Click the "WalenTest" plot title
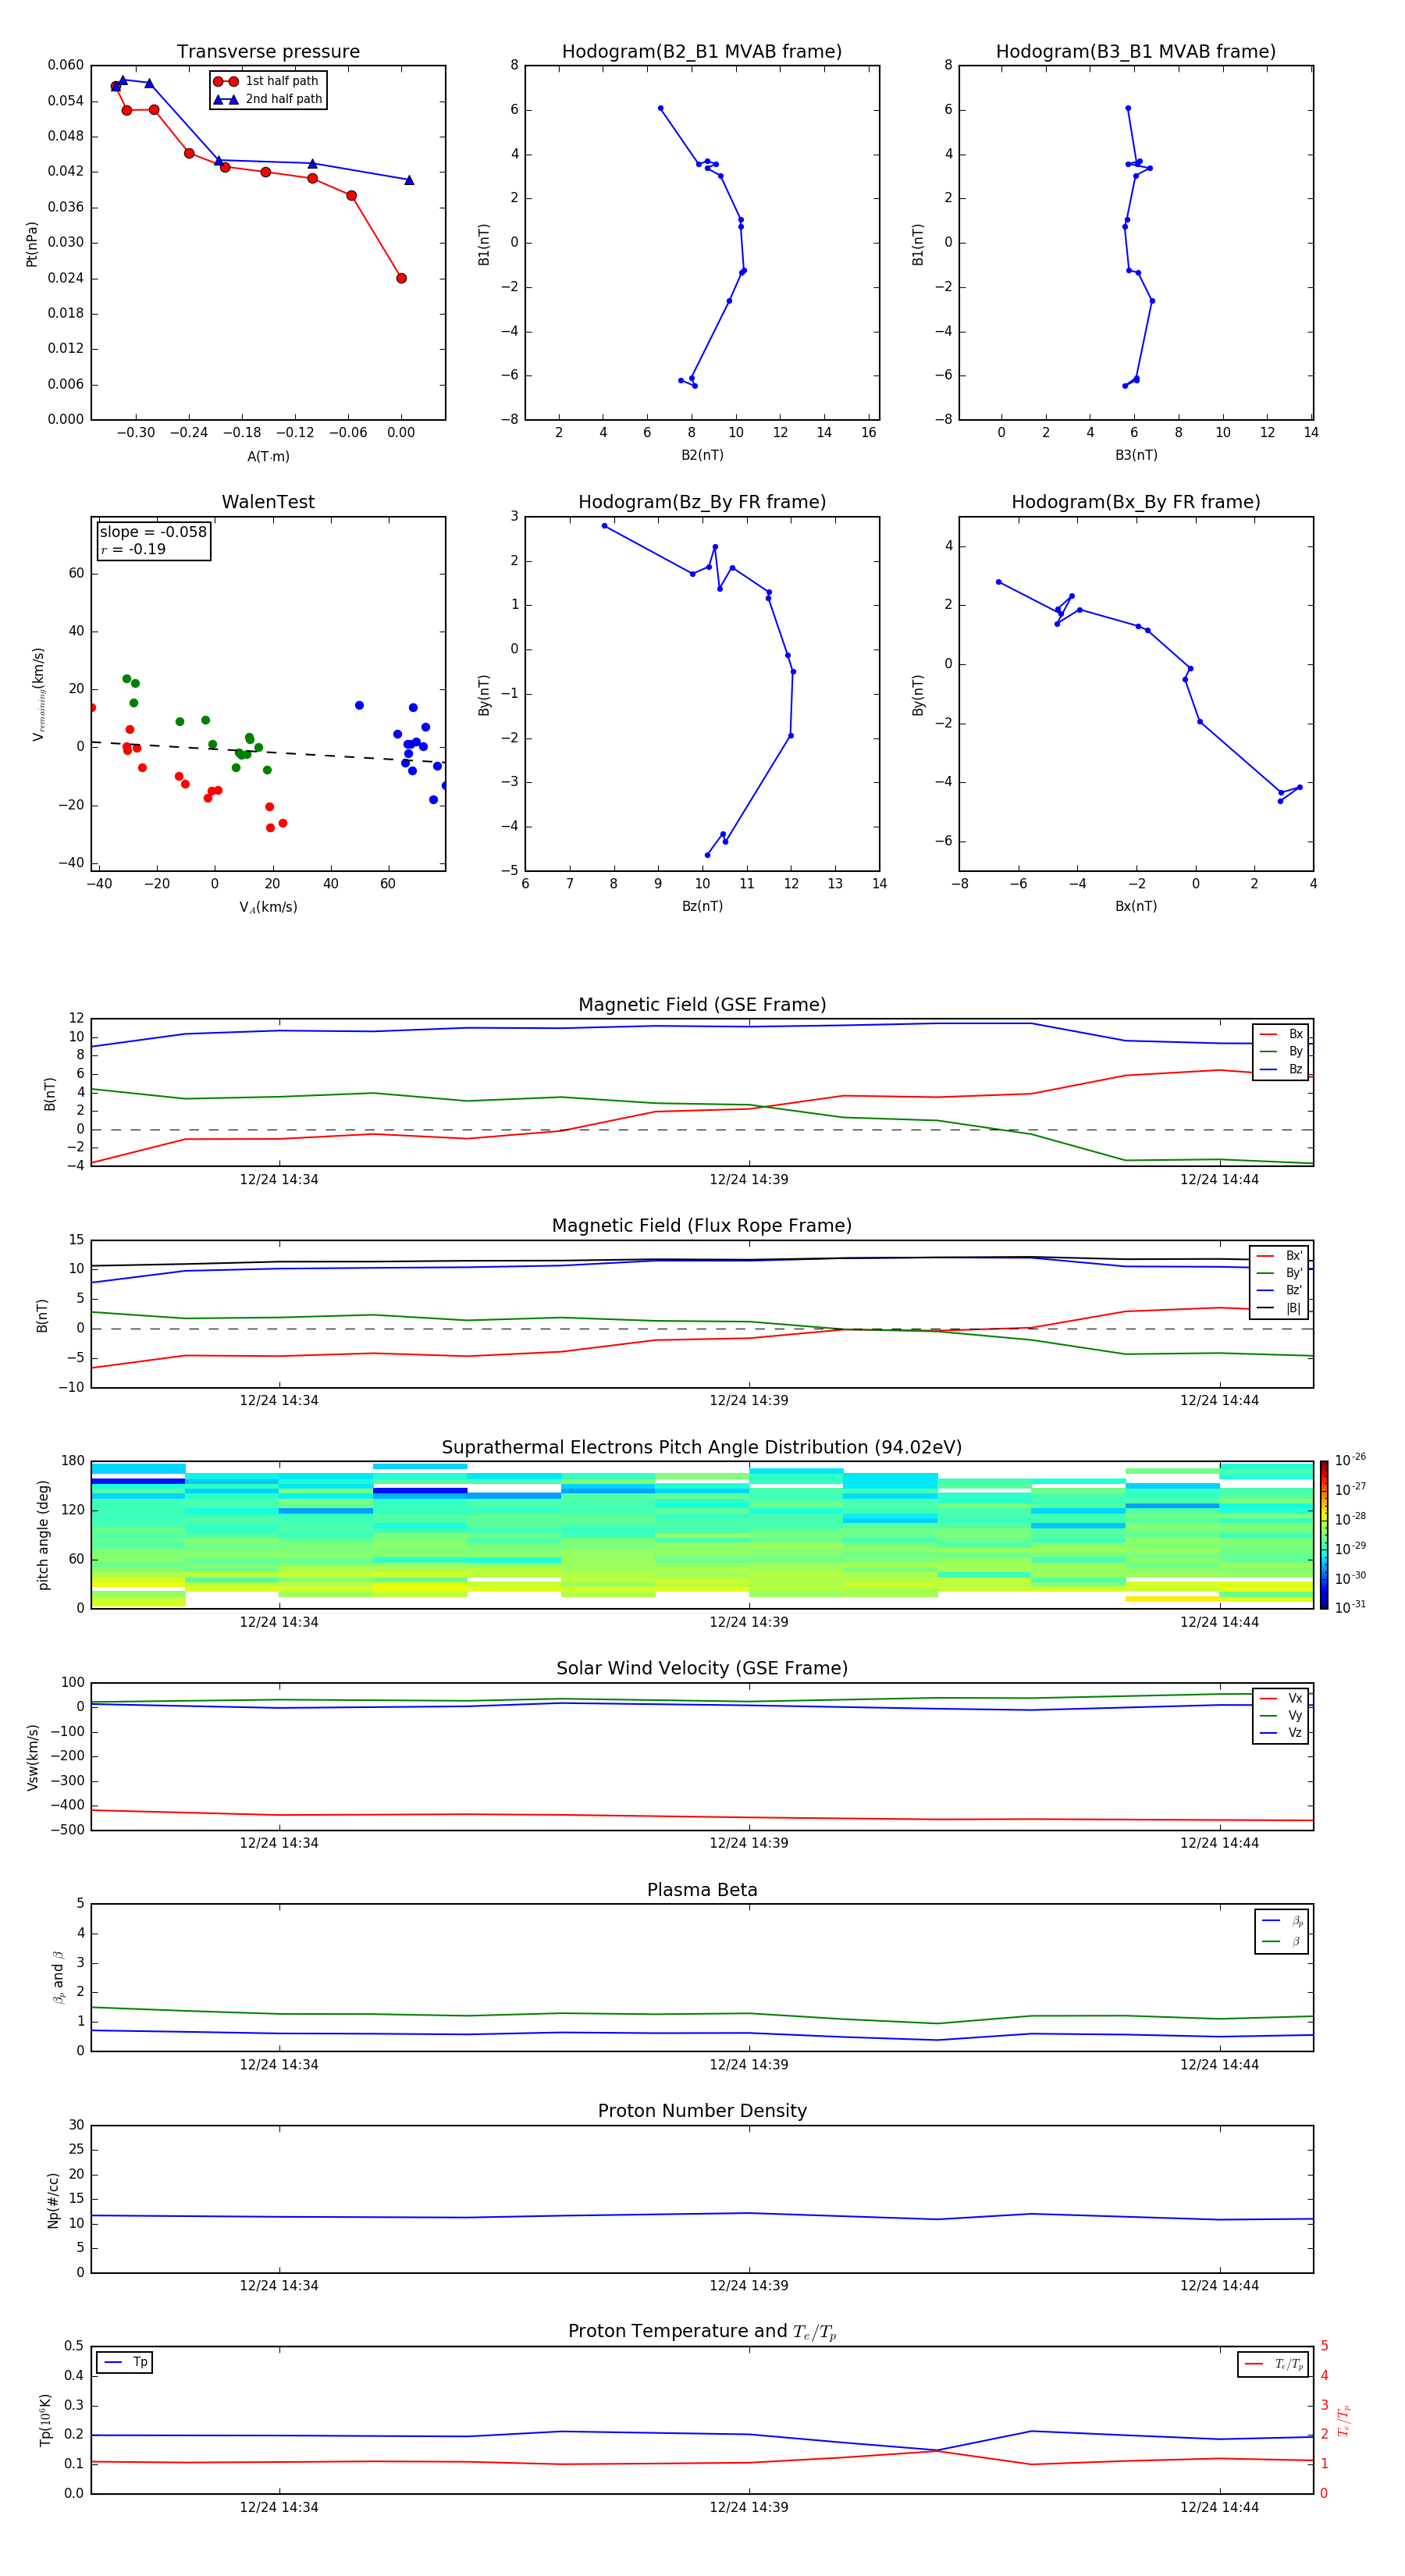1405x2576 pixels. [268, 502]
